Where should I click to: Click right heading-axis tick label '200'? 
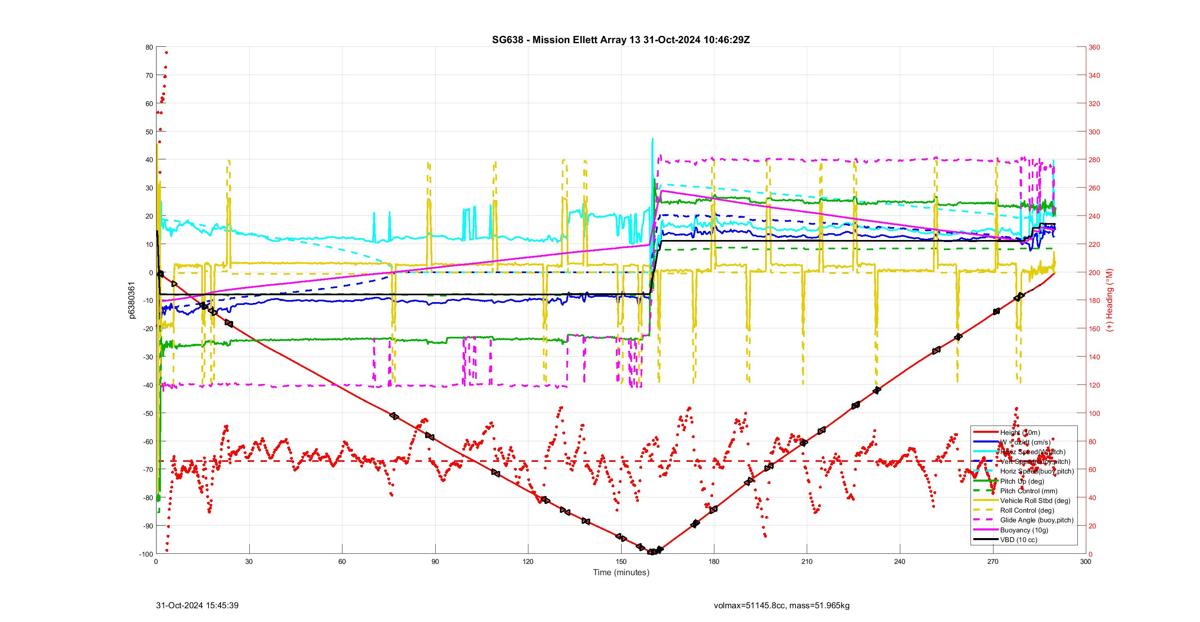coord(1095,272)
